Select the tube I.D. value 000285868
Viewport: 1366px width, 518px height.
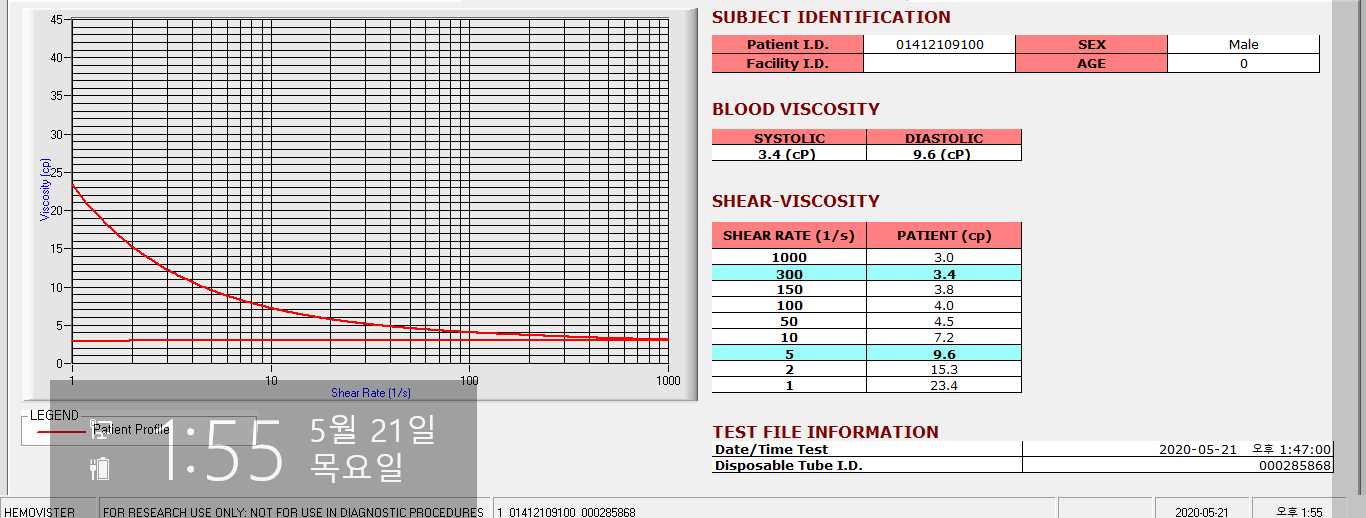1295,465
